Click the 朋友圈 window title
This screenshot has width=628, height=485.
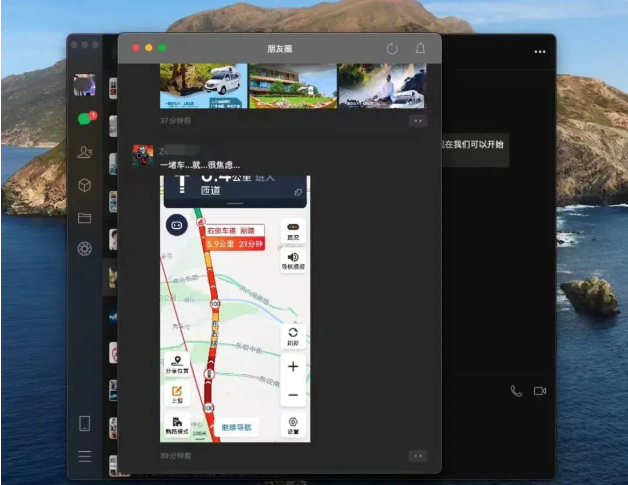click(x=280, y=49)
